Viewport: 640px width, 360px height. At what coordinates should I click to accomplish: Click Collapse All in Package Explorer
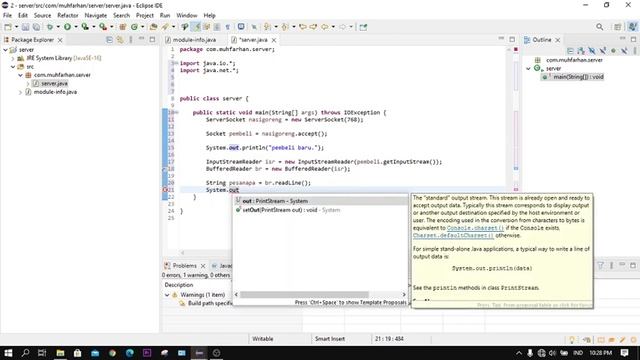(109, 40)
